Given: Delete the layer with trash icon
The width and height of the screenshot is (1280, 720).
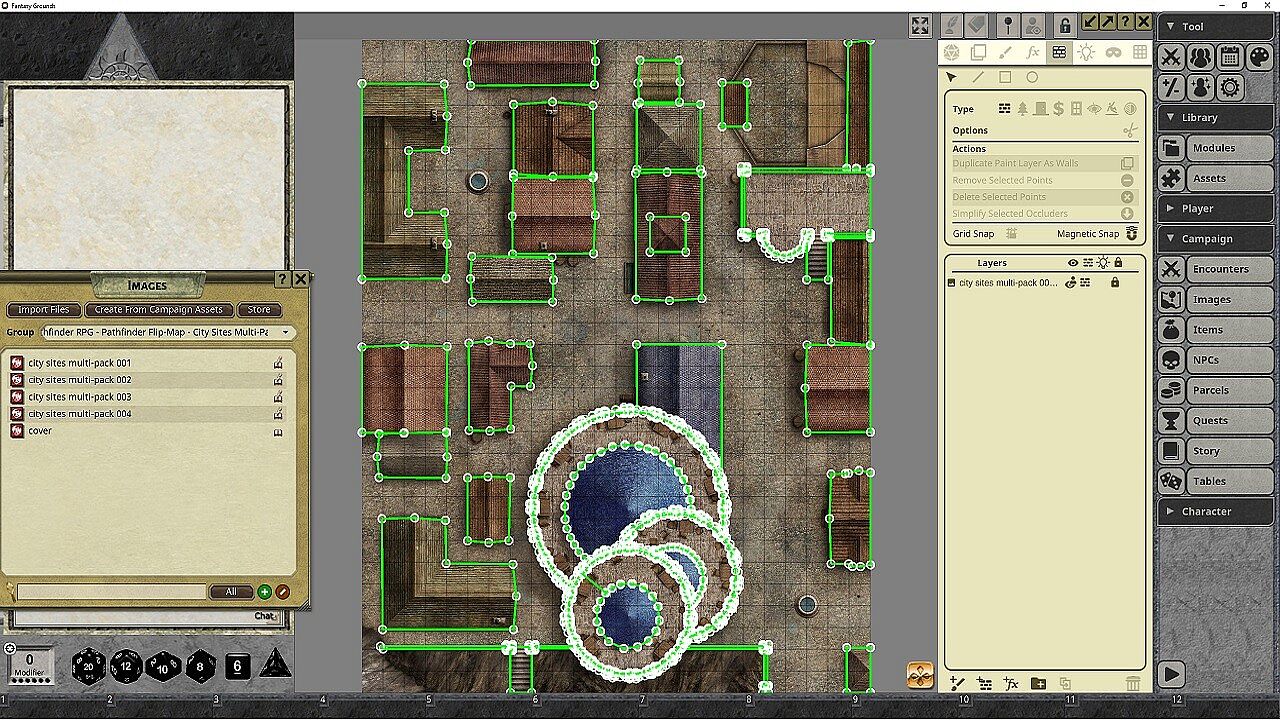Looking at the screenshot, I should pos(1132,683).
